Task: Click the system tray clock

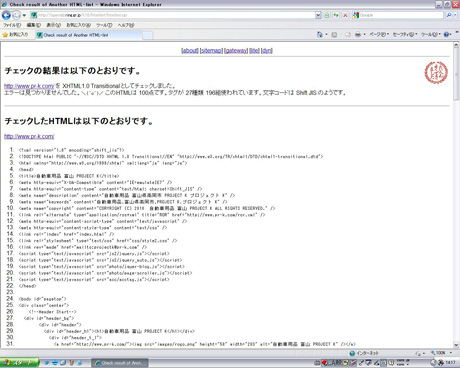Action: (450, 362)
